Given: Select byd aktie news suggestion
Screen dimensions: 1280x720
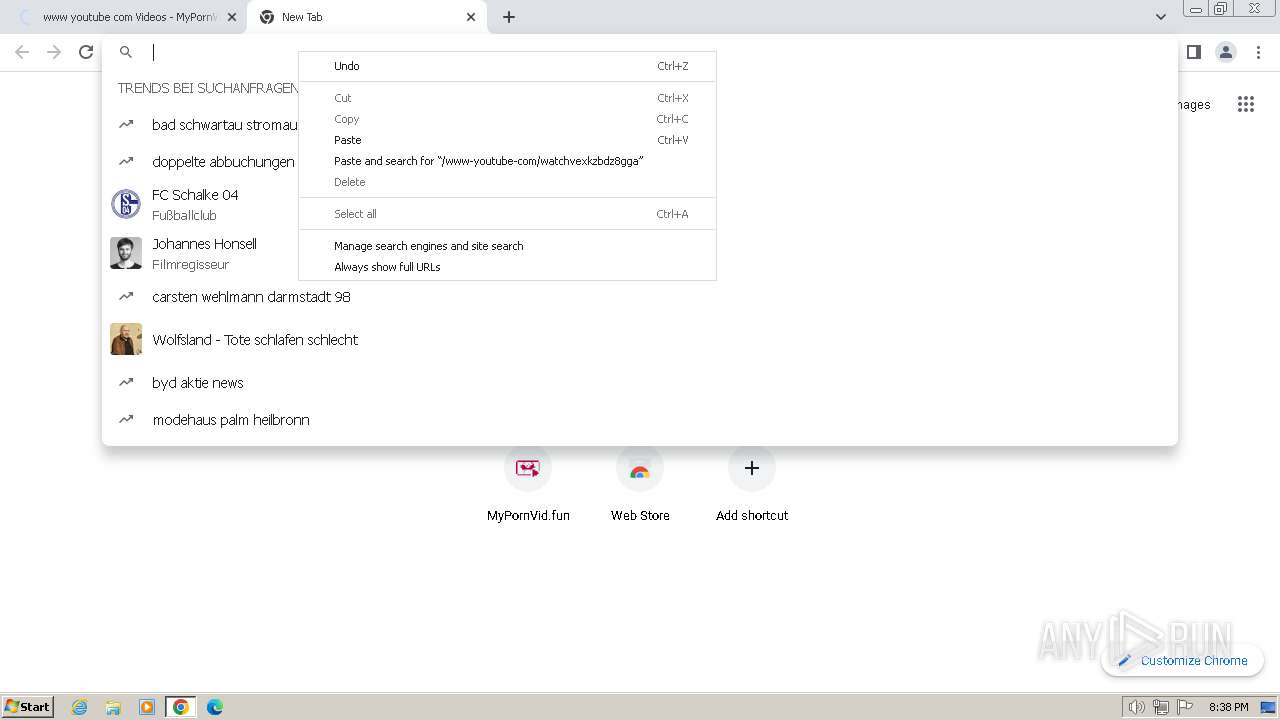Looking at the screenshot, I should [x=640, y=383].
